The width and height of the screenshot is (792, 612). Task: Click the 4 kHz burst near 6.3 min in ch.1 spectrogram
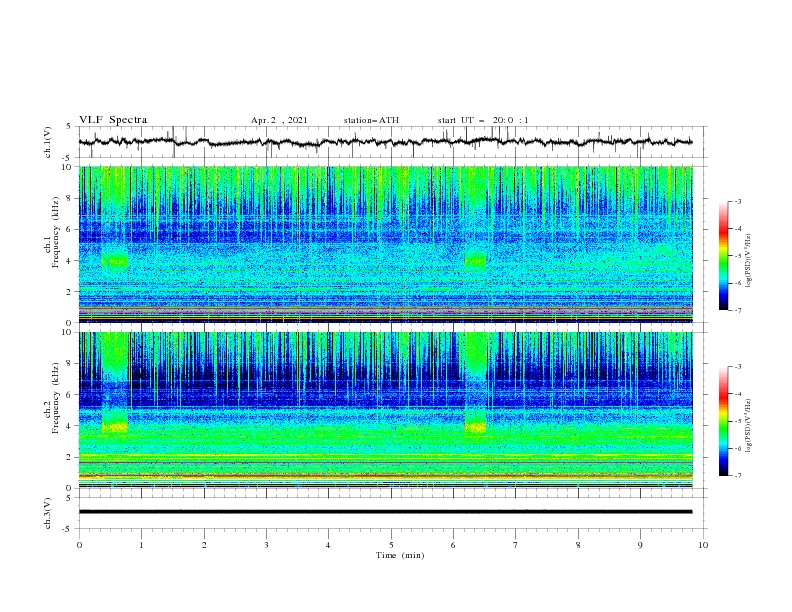(475, 259)
